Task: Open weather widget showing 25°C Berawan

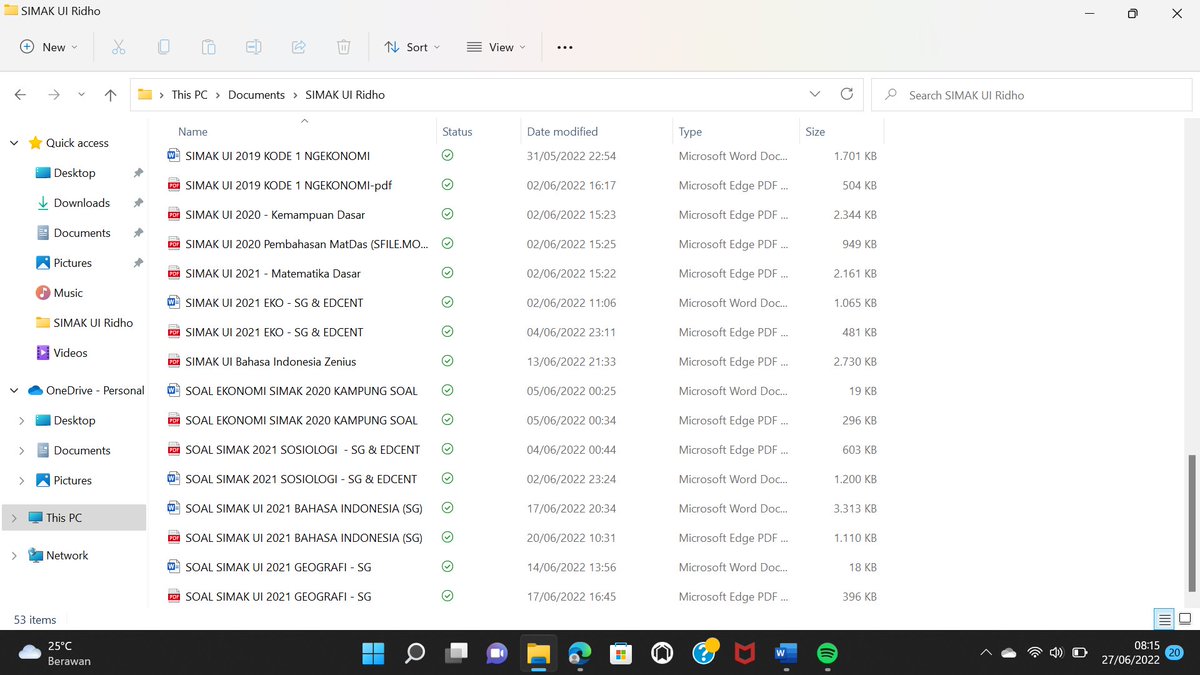Action: point(55,653)
